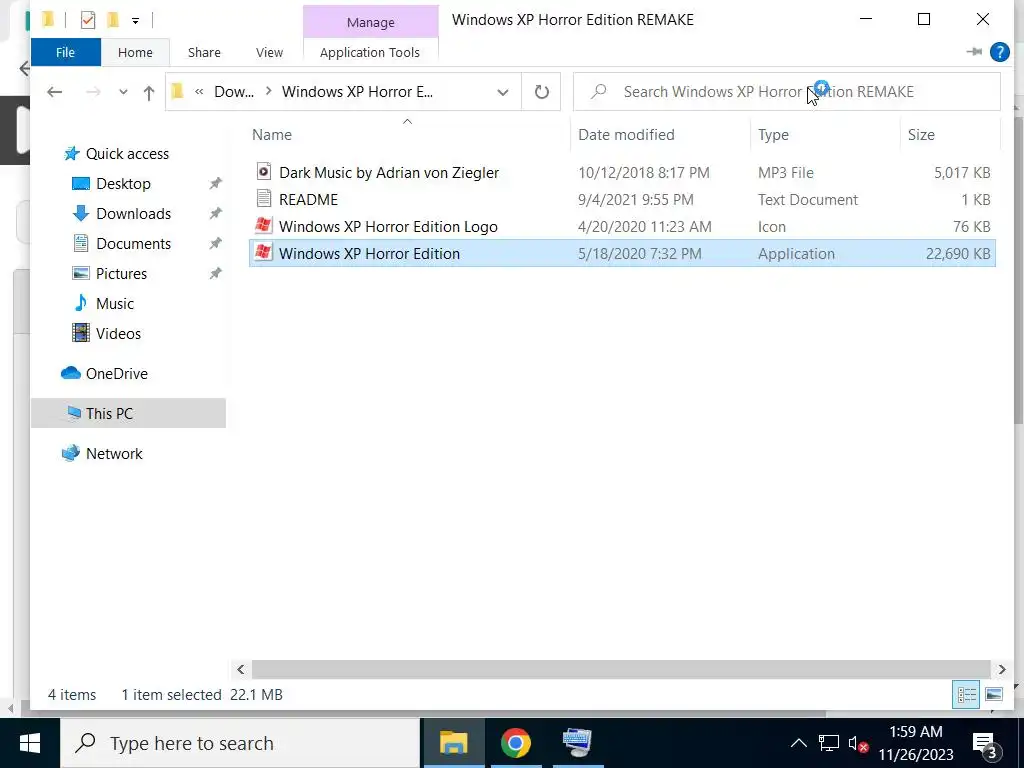The width and height of the screenshot is (1024, 768).
Task: Click File Explorer on the taskbar
Action: pos(453,743)
